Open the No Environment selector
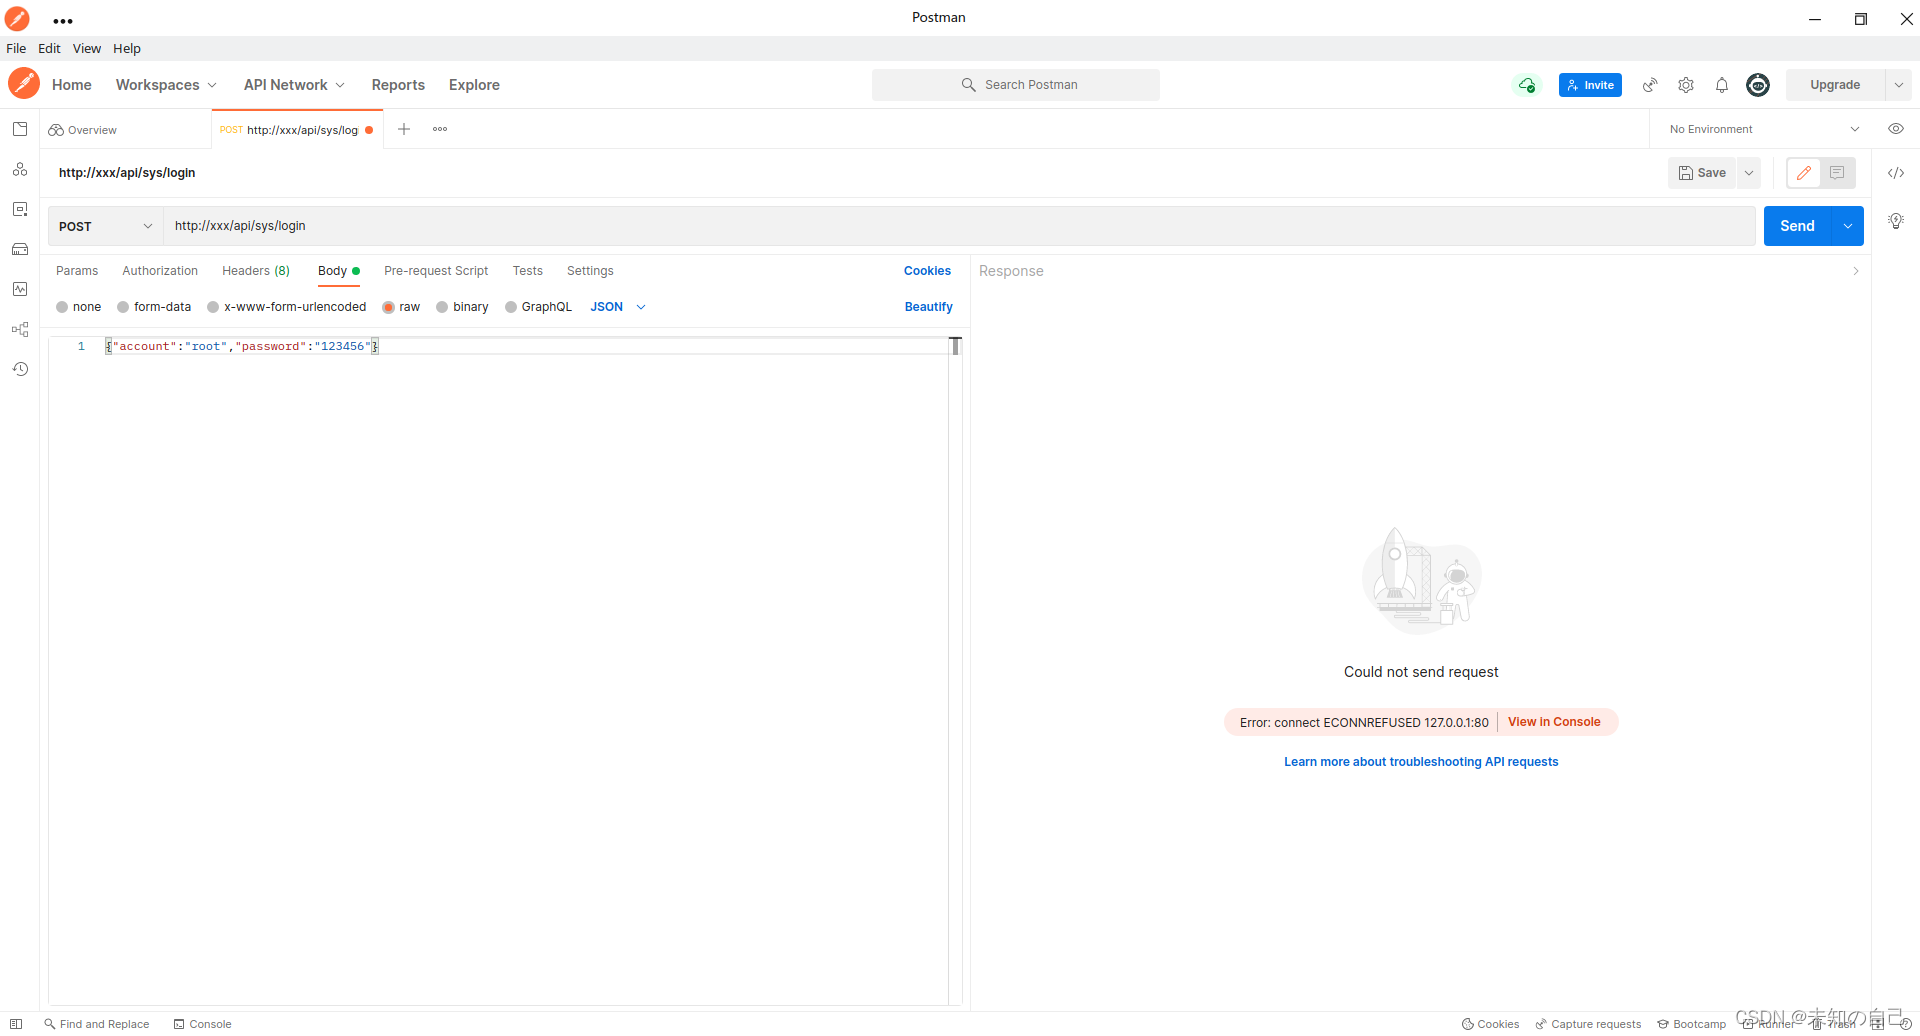This screenshot has height=1036, width=1920. [1764, 129]
